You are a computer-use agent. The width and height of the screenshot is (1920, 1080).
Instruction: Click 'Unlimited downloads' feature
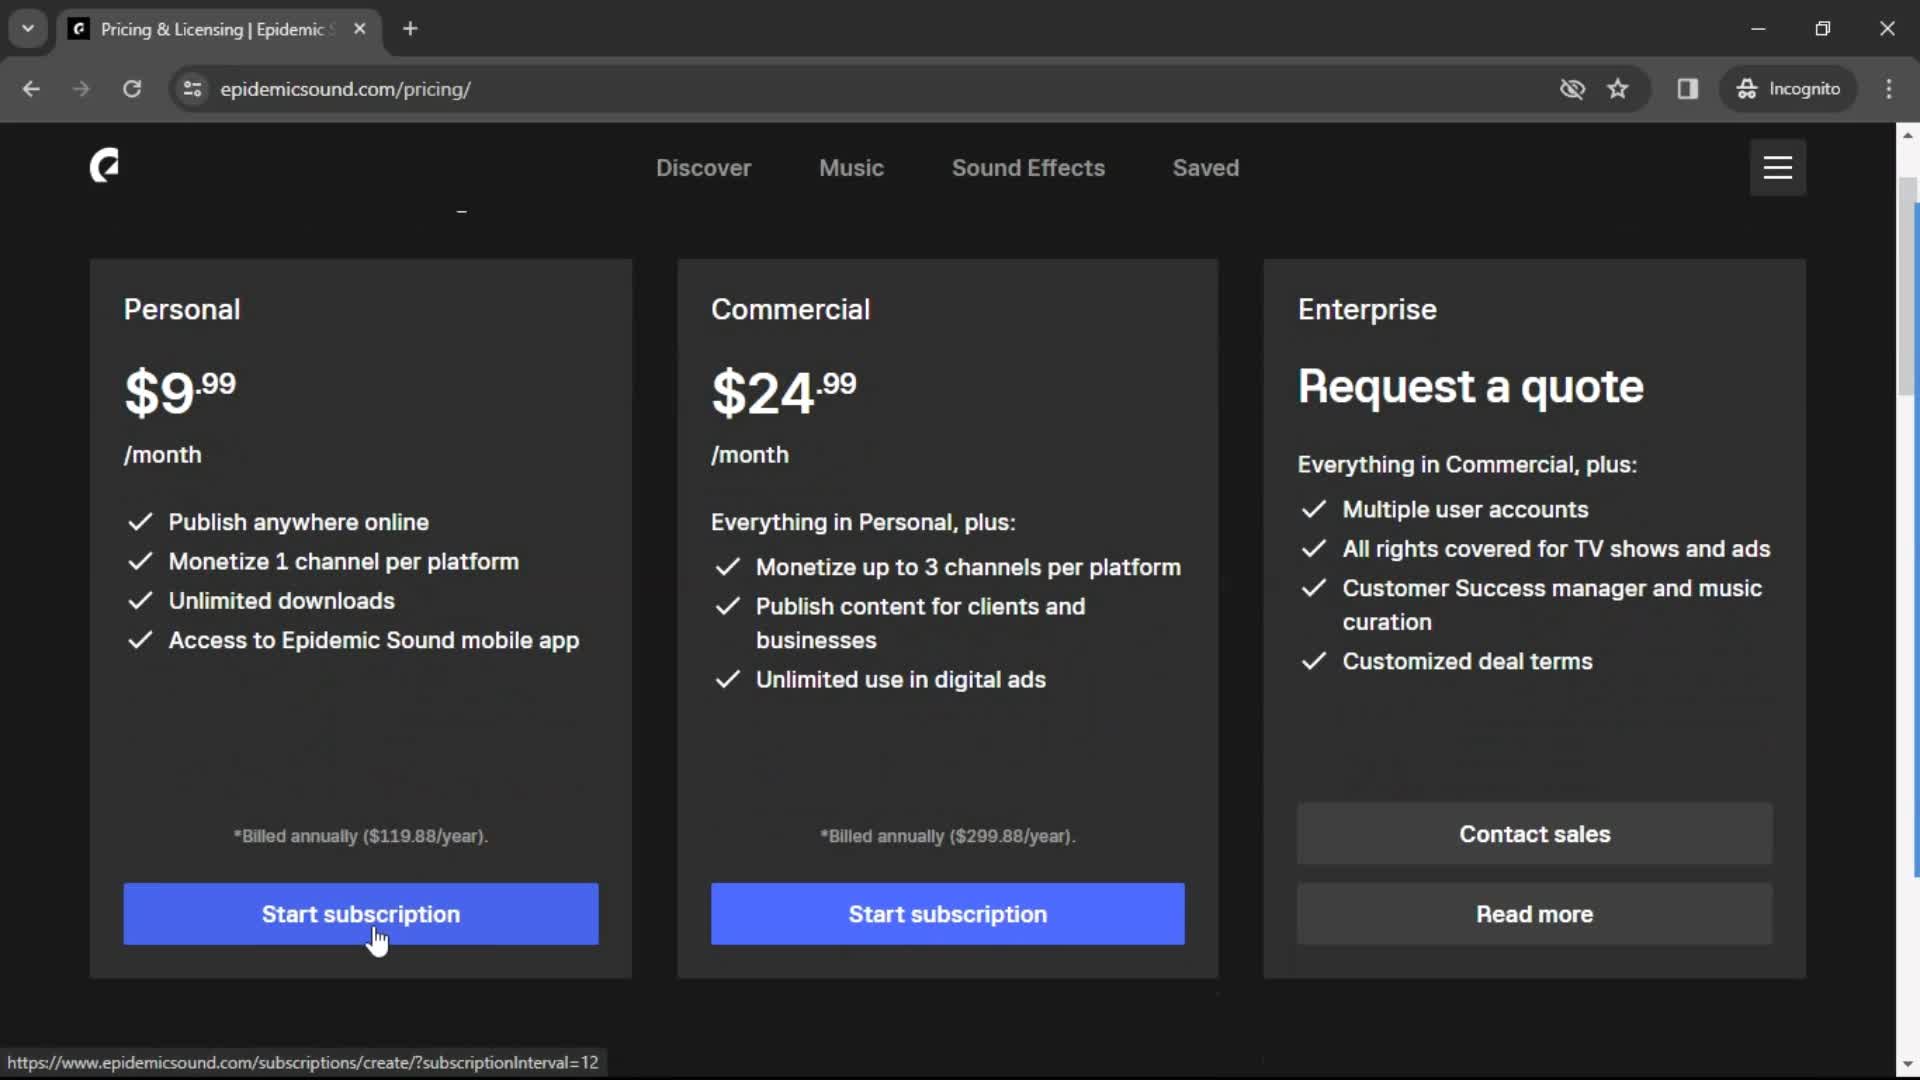click(x=281, y=601)
